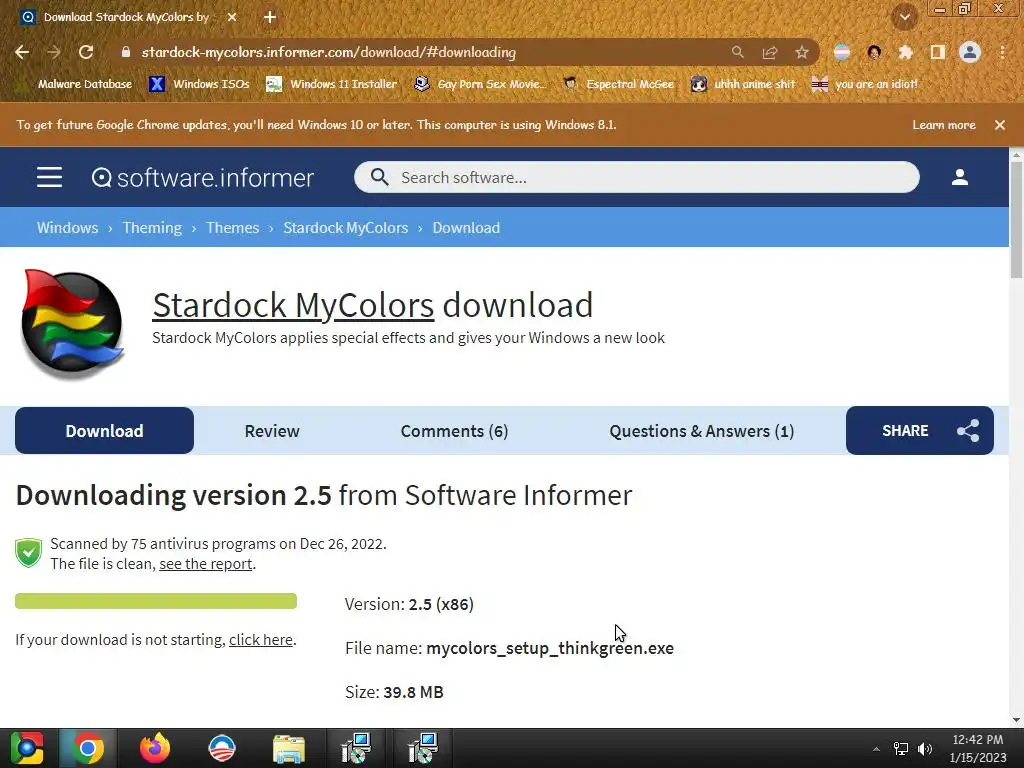Click the green antivirus shield icon
This screenshot has height=768, width=1024.
(29, 553)
